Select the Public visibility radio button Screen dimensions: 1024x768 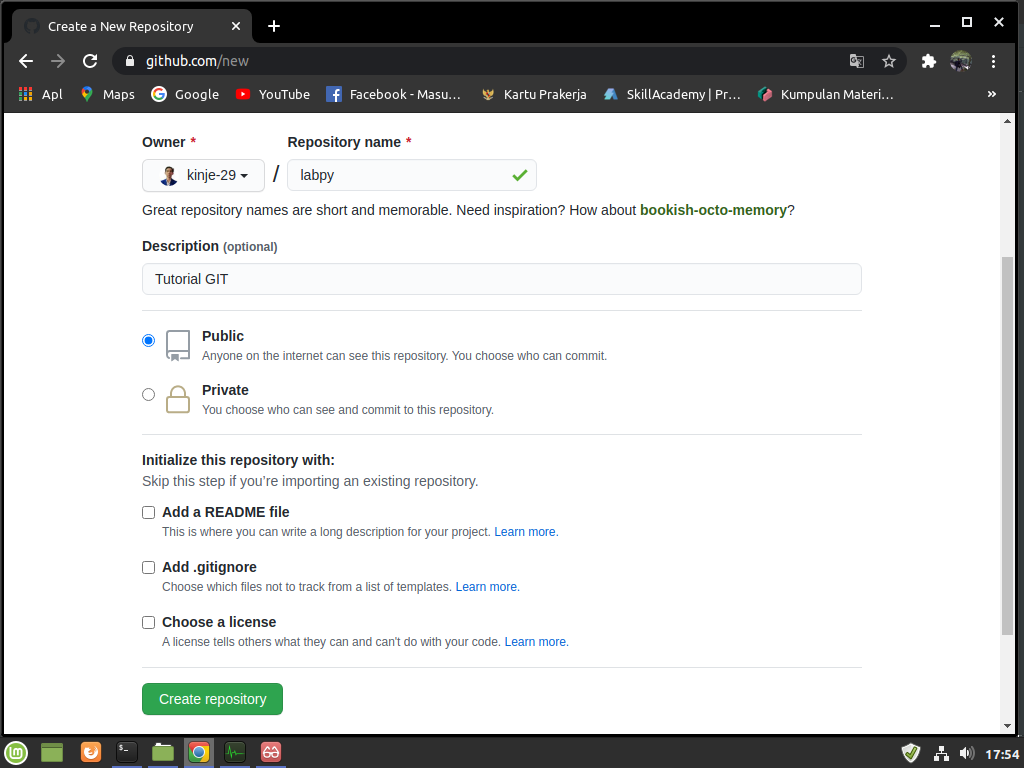[148, 340]
